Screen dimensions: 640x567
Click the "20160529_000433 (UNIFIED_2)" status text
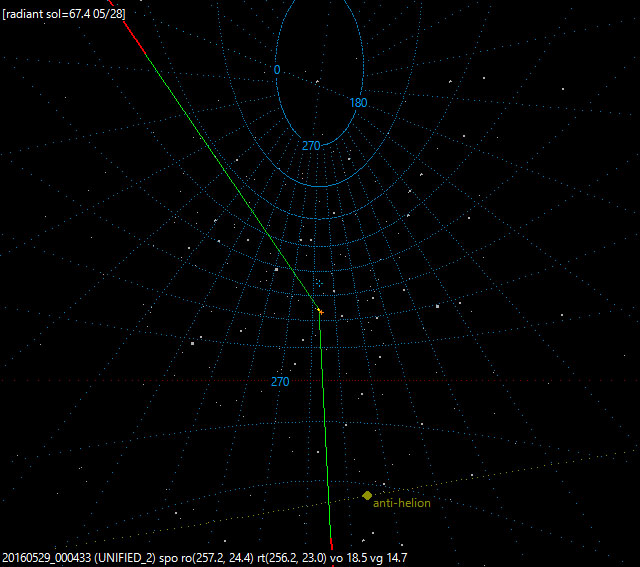click(79, 558)
